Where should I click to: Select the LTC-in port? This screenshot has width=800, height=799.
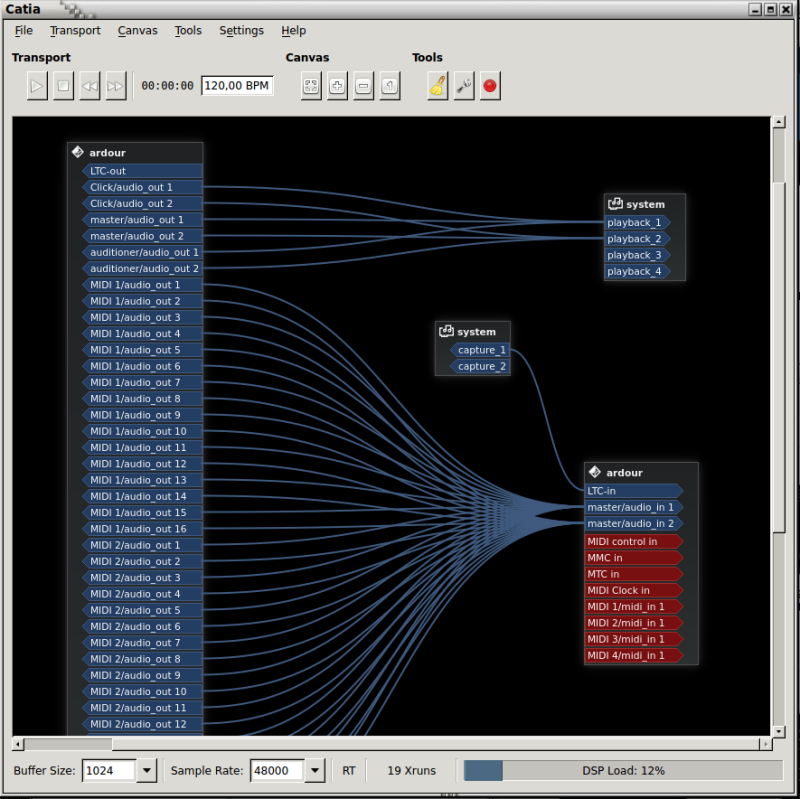tap(634, 491)
